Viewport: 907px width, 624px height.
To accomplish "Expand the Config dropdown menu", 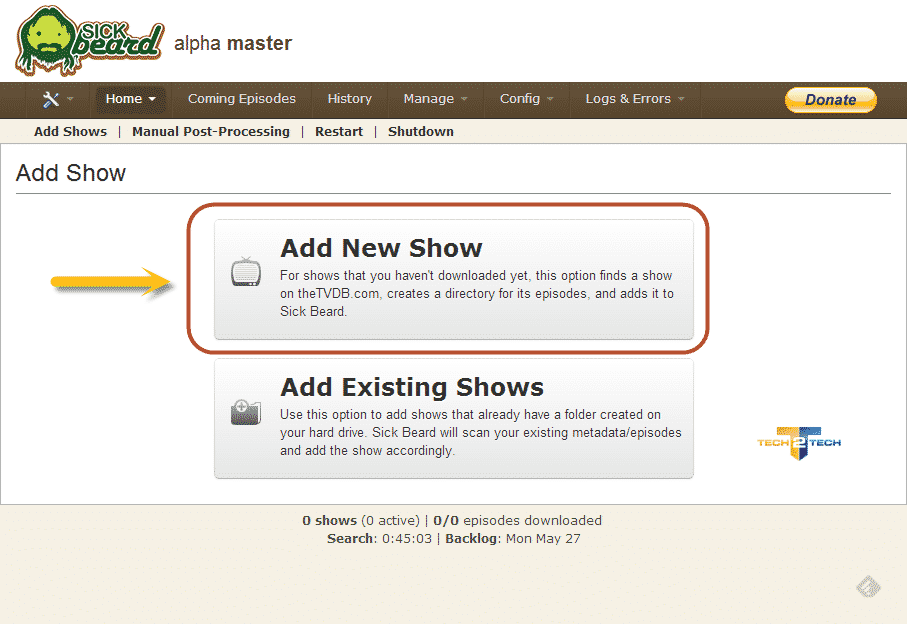I will coord(526,99).
